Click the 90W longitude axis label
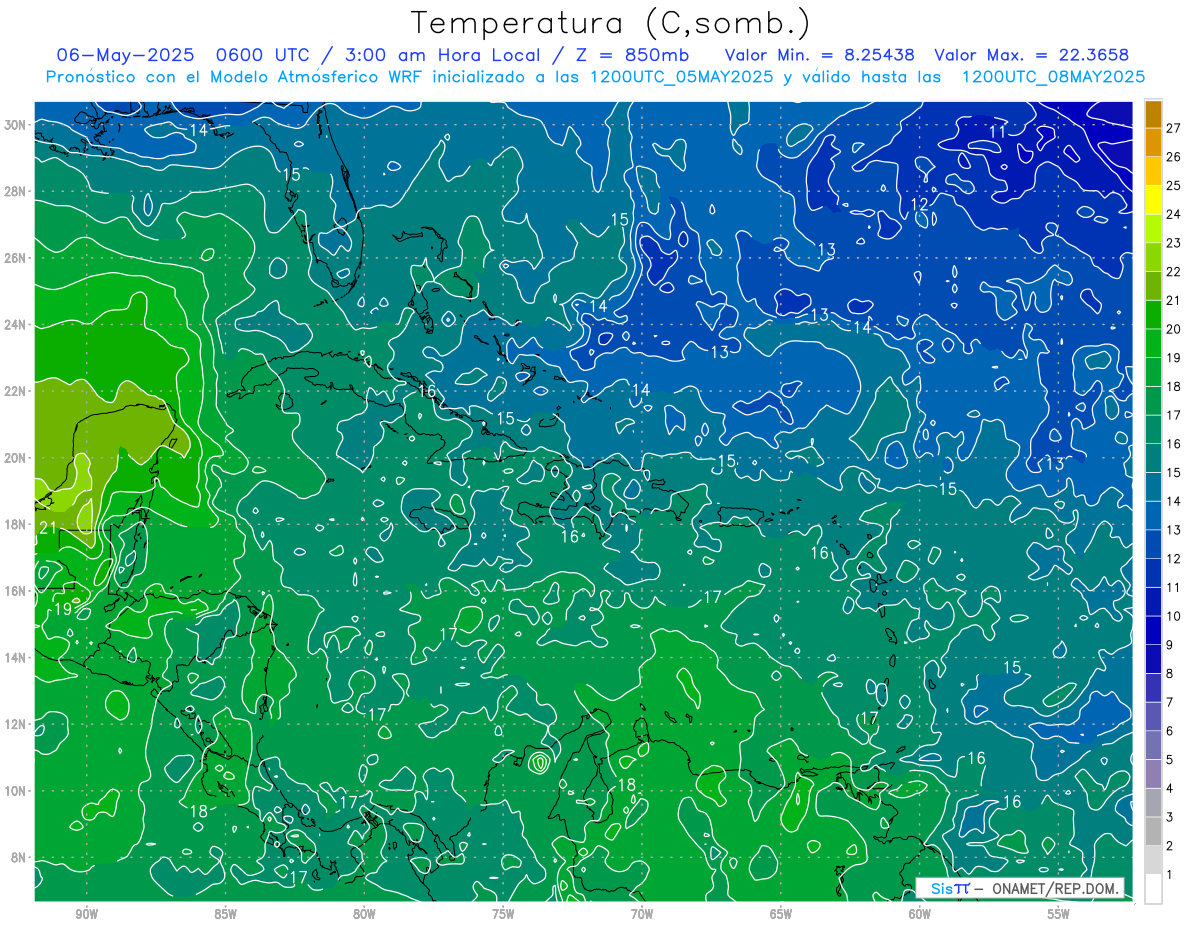The image size is (1200, 927). click(86, 914)
